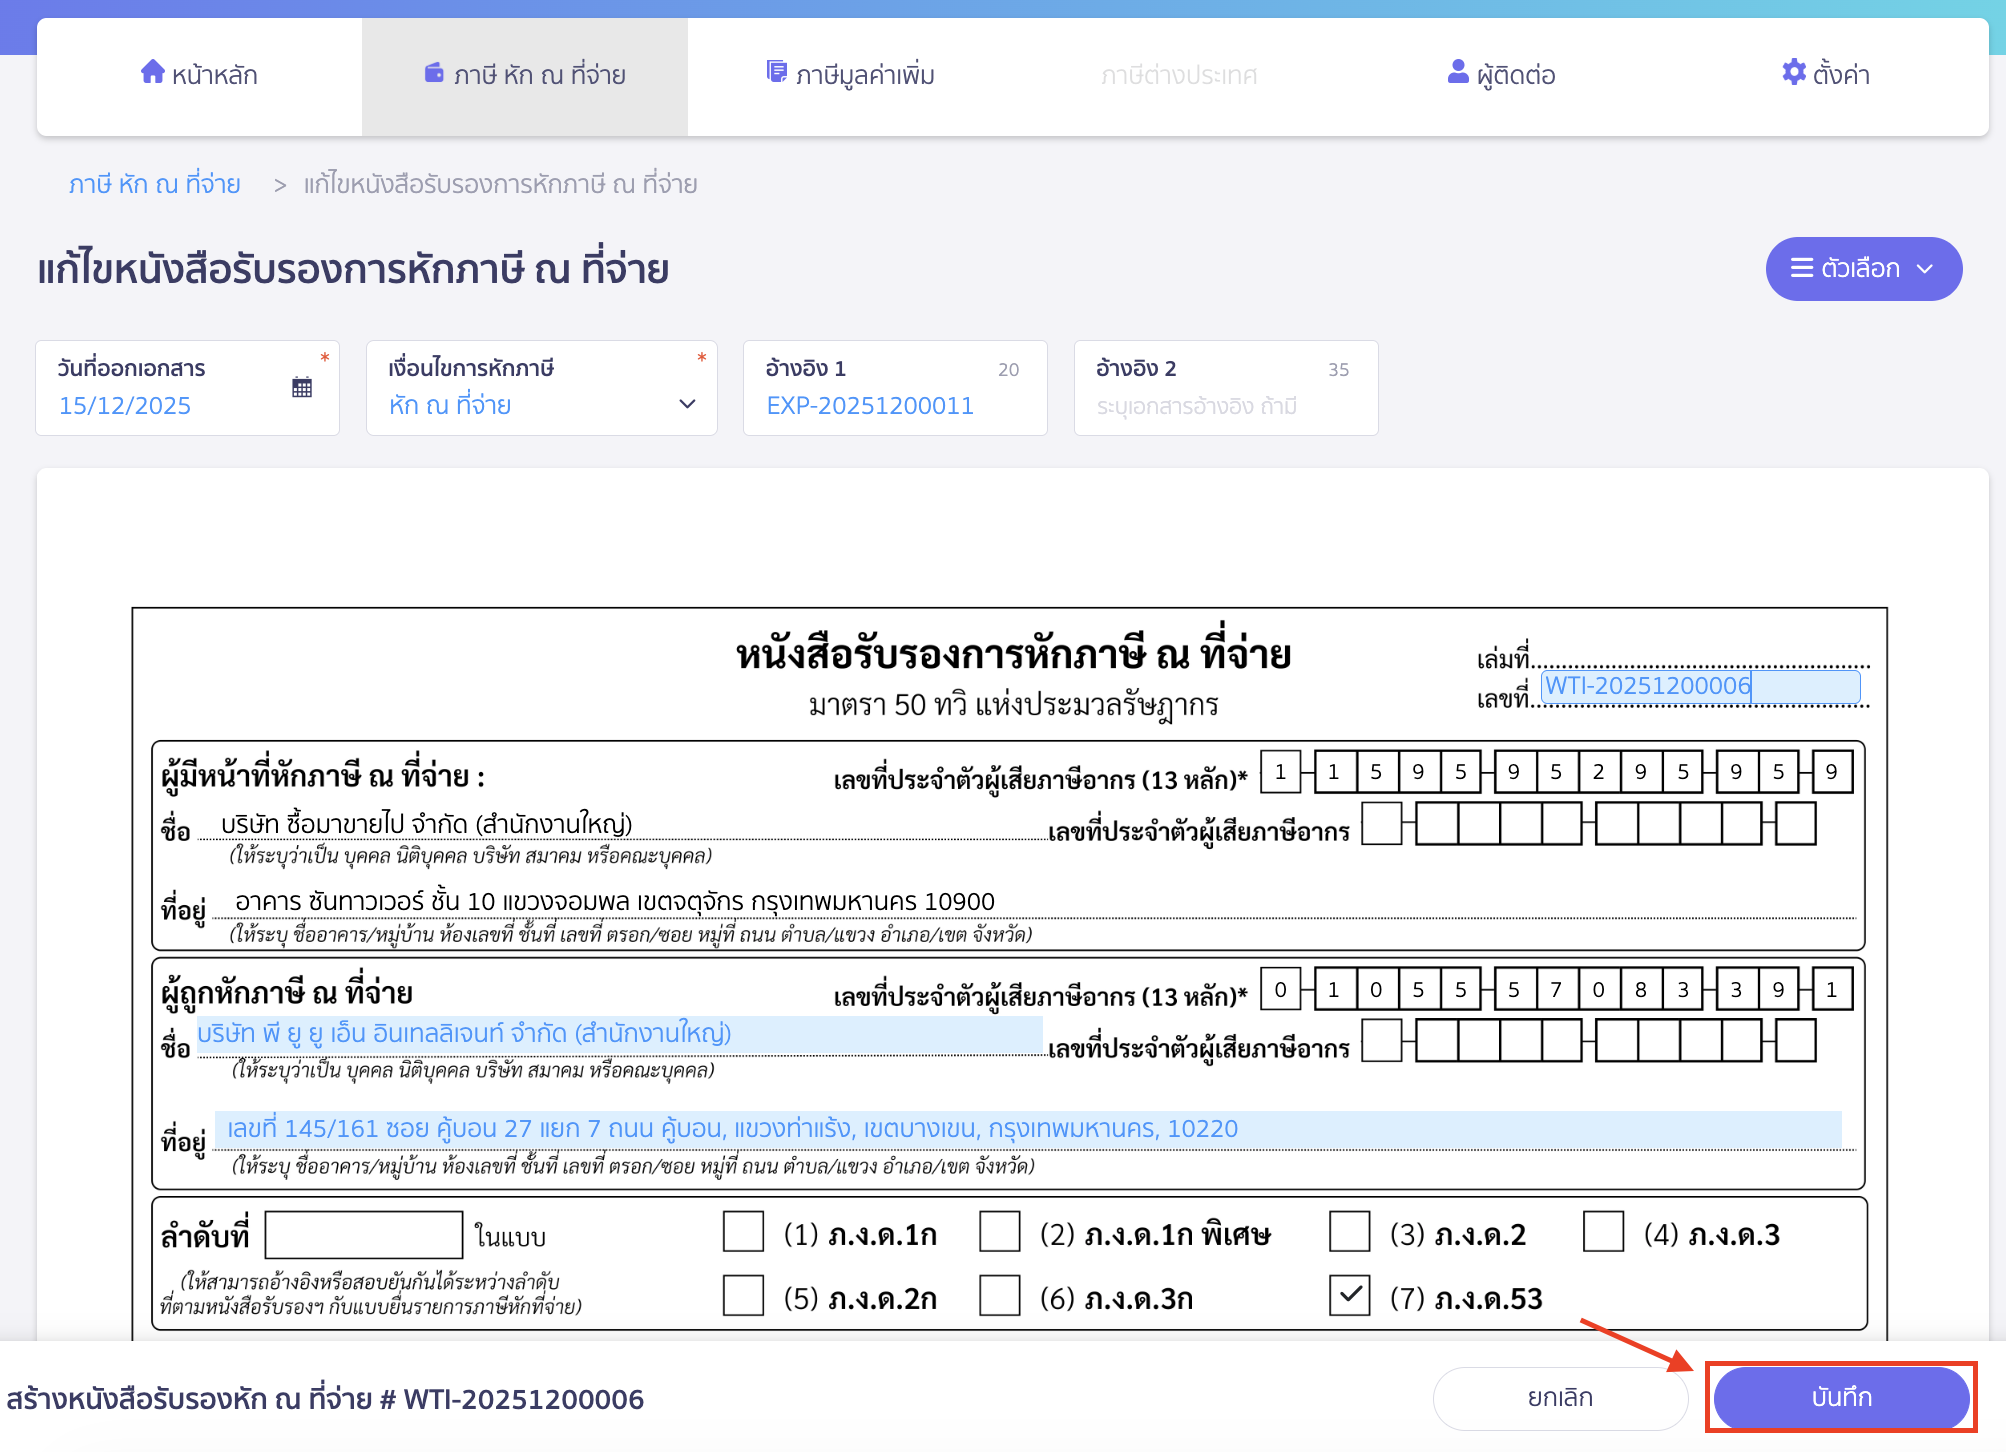Click the บันทึก save button

(x=1843, y=1398)
